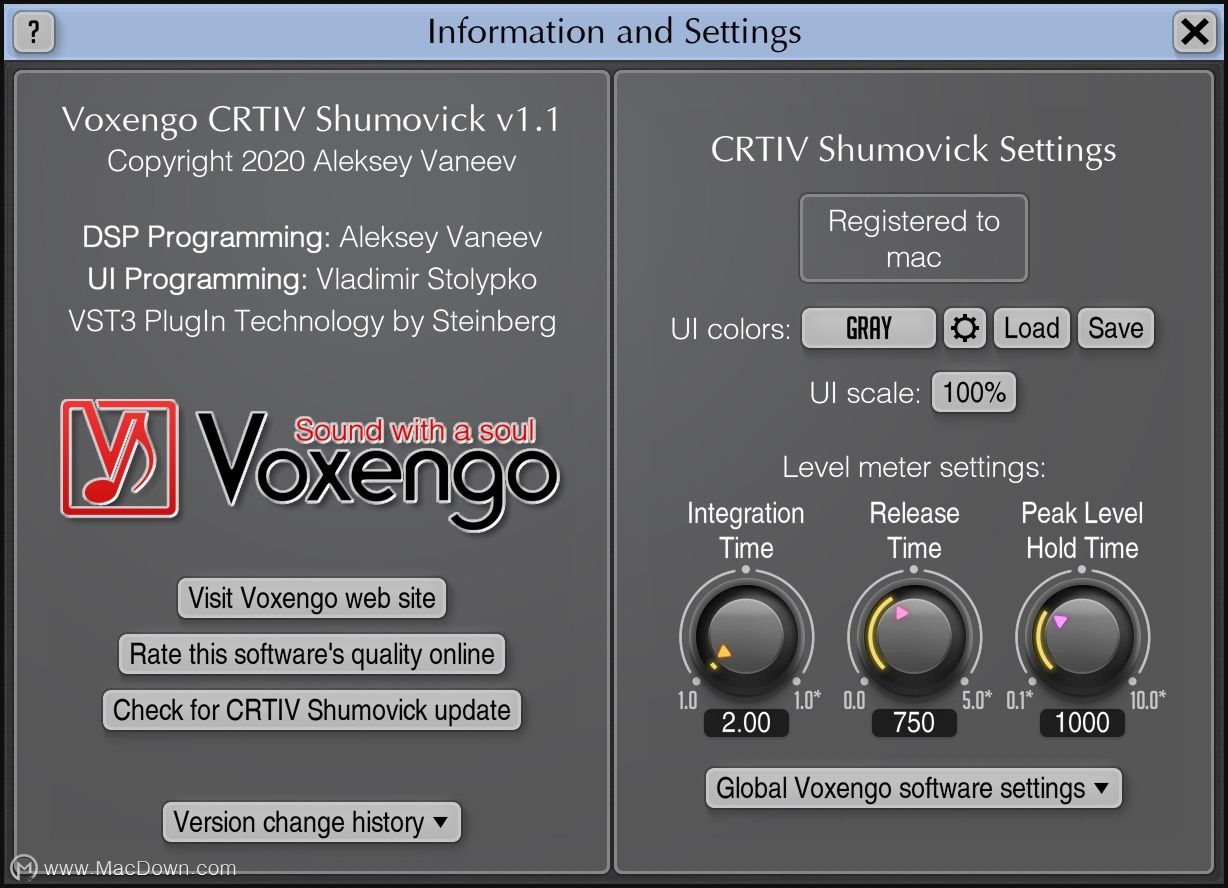The image size is (1228, 888).
Task: Click the Copyright 2020 Aleksey Vaneev text
Action: [x=312, y=161]
